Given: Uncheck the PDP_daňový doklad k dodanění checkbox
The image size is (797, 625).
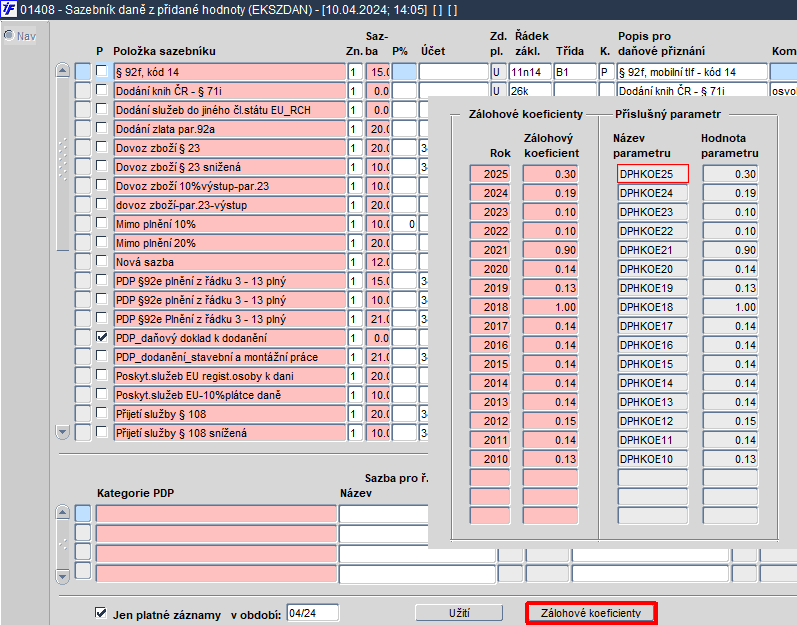Looking at the screenshot, I should (101, 338).
